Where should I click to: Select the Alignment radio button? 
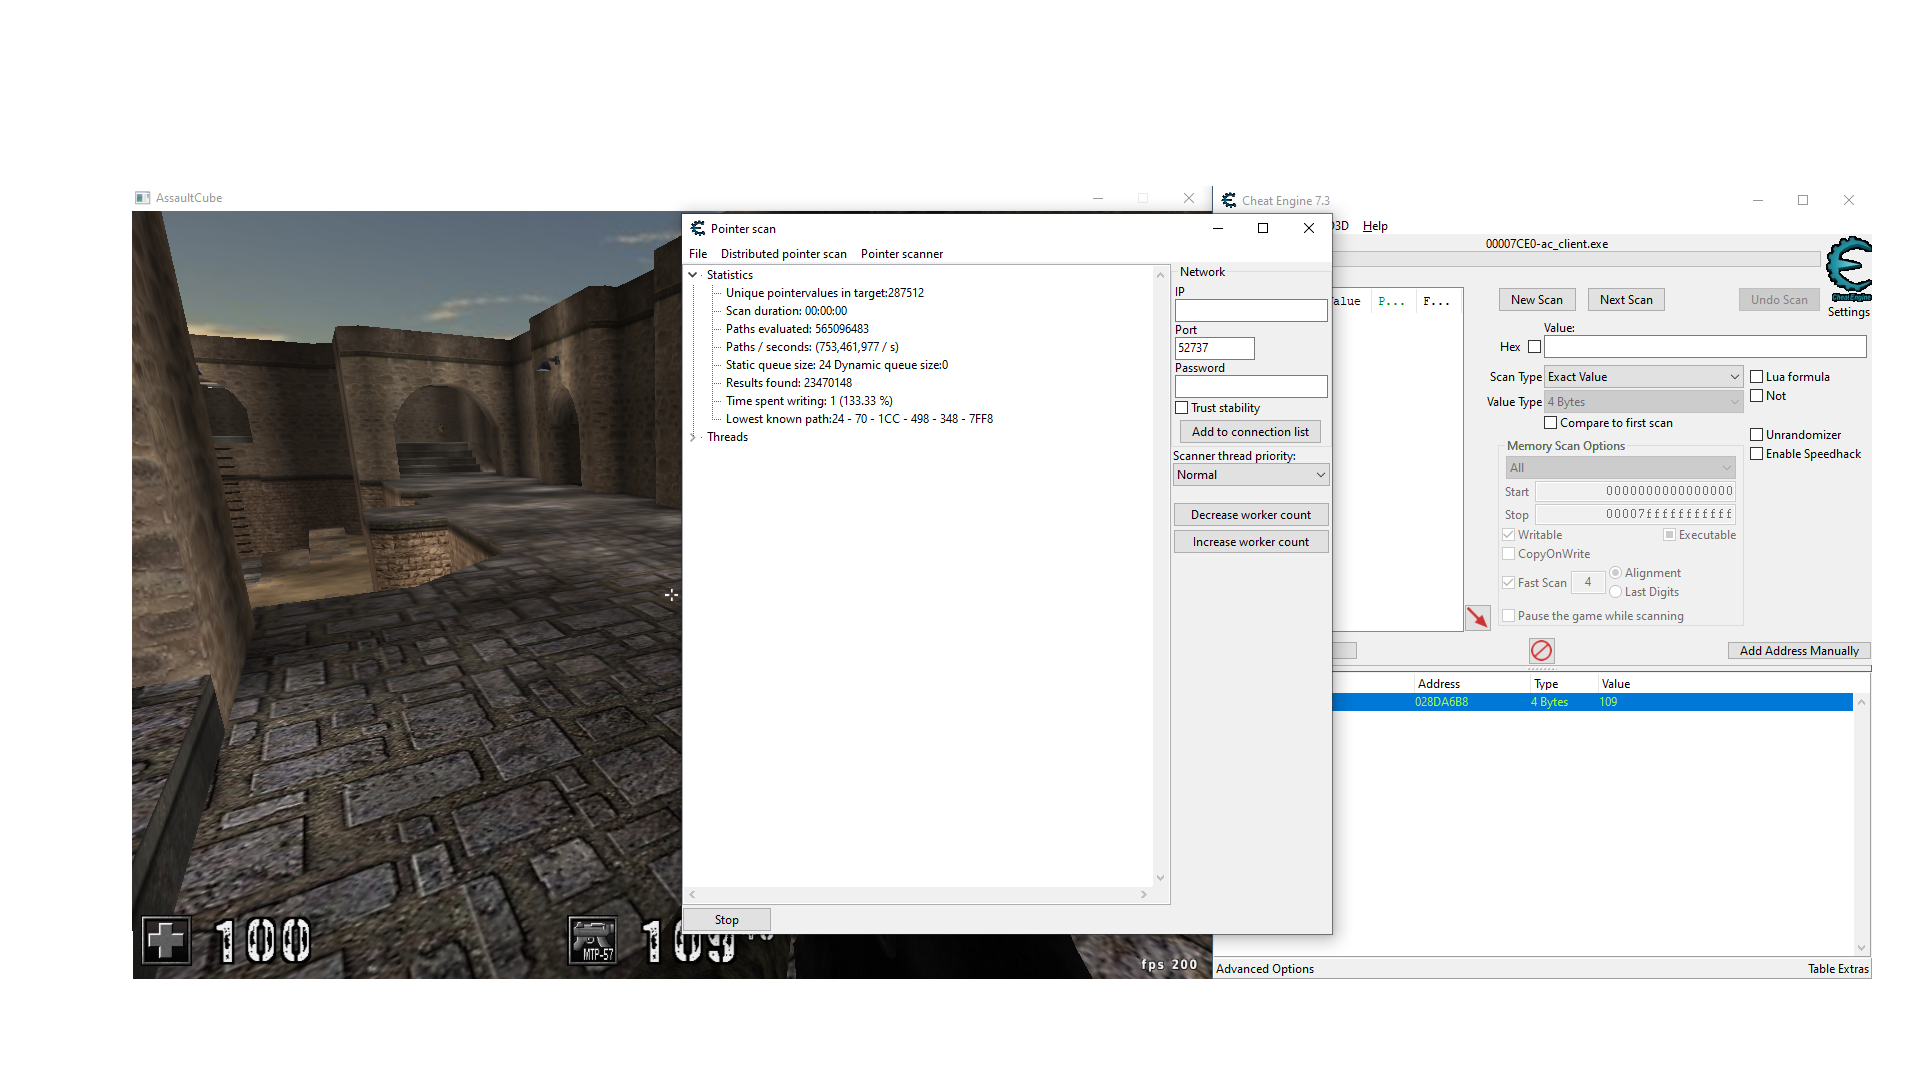pos(1615,573)
